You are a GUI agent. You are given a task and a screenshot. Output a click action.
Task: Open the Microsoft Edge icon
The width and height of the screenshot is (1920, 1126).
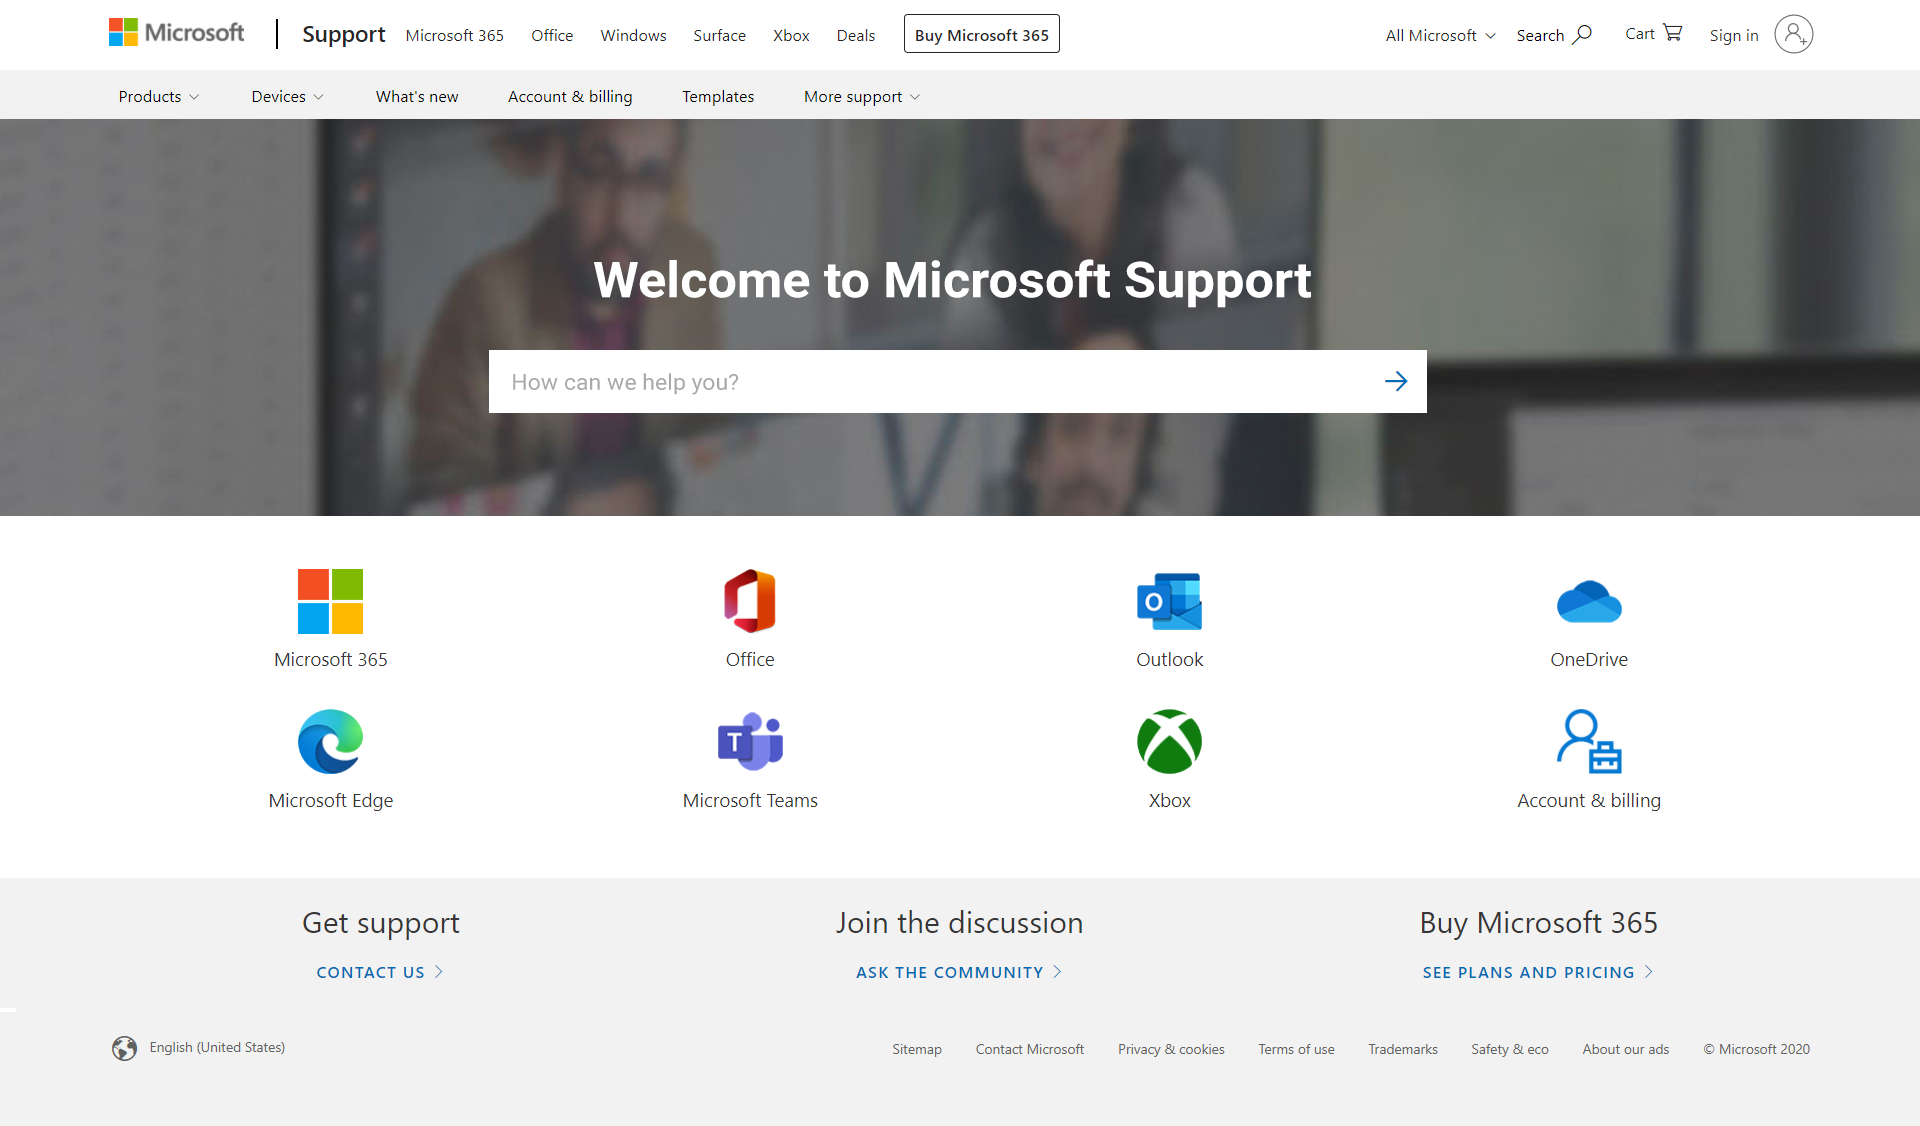(x=330, y=742)
